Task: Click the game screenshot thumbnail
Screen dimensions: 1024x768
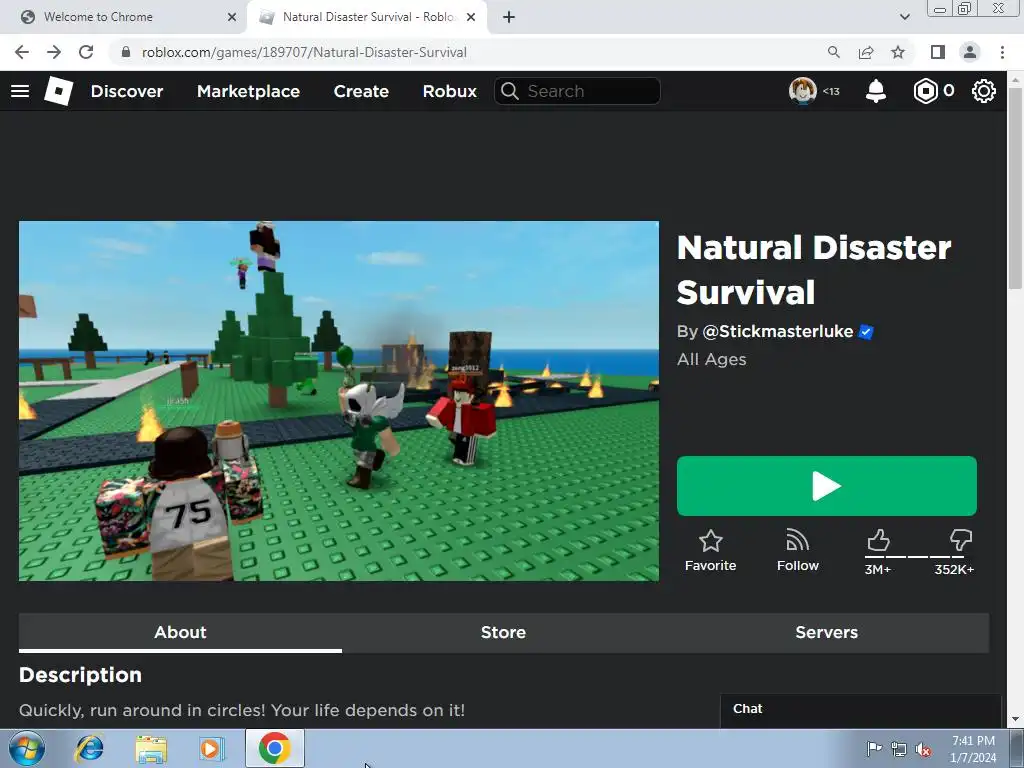Action: point(339,401)
